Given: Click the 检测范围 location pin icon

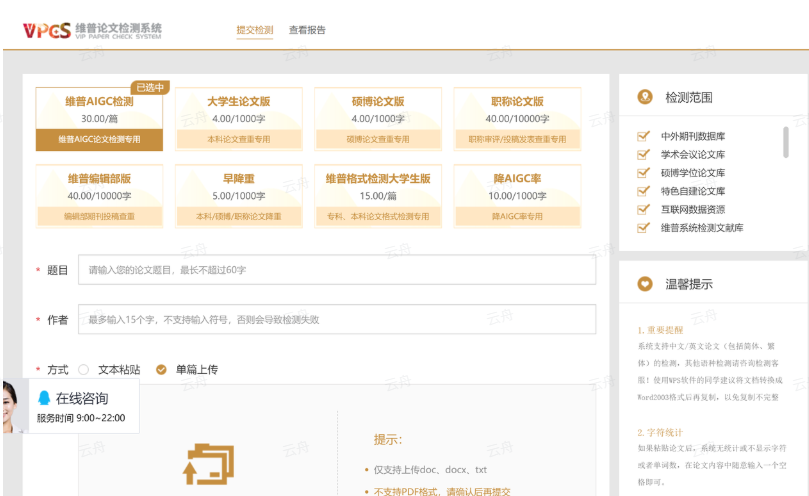Looking at the screenshot, I should (x=645, y=97).
